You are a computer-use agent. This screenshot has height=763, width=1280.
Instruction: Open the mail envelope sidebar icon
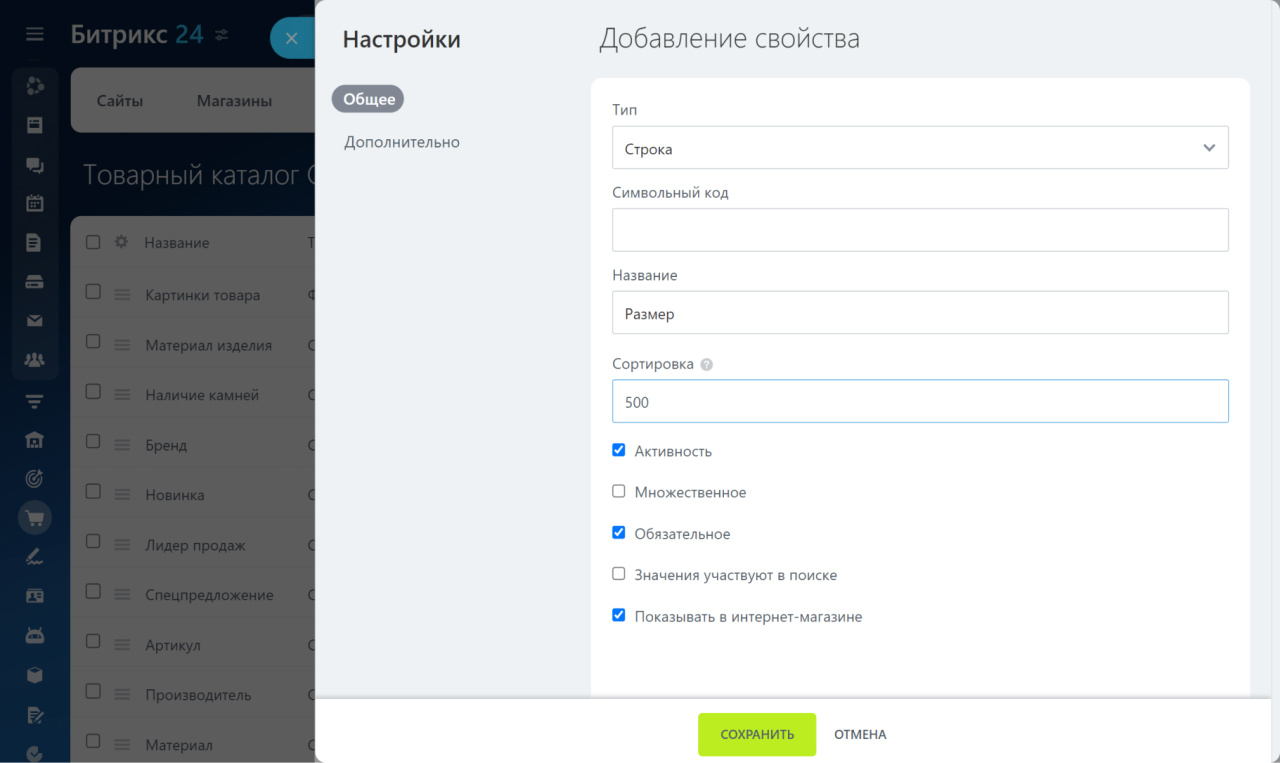click(35, 321)
